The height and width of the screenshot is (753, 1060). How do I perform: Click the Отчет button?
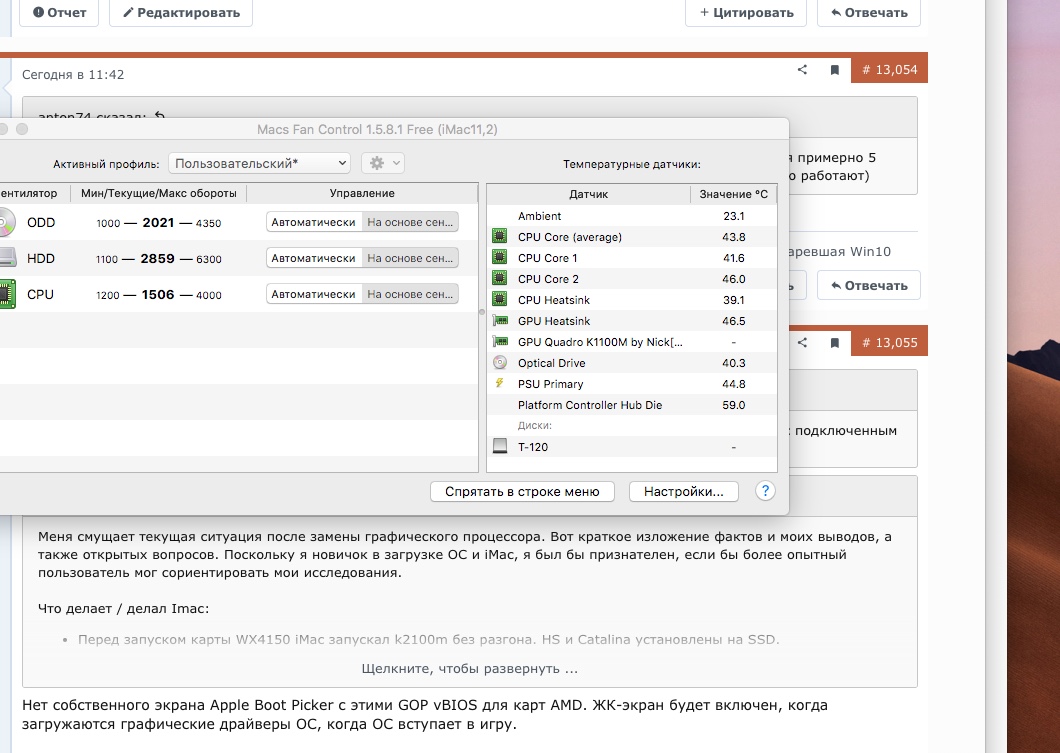(x=59, y=12)
